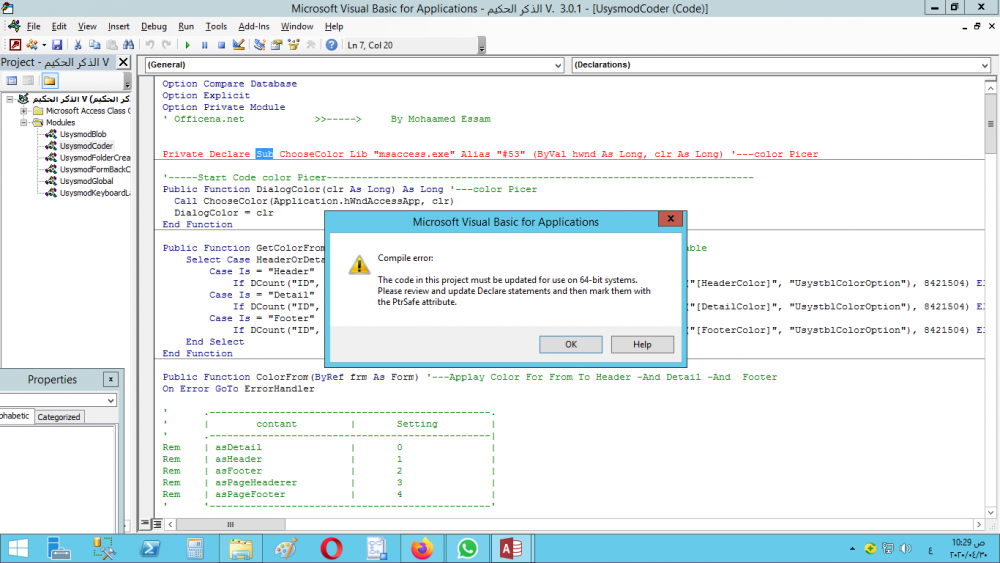Screen dimensions: 1000x563
Task: Click Microsoft Access taskbar icon
Action: coord(511,548)
